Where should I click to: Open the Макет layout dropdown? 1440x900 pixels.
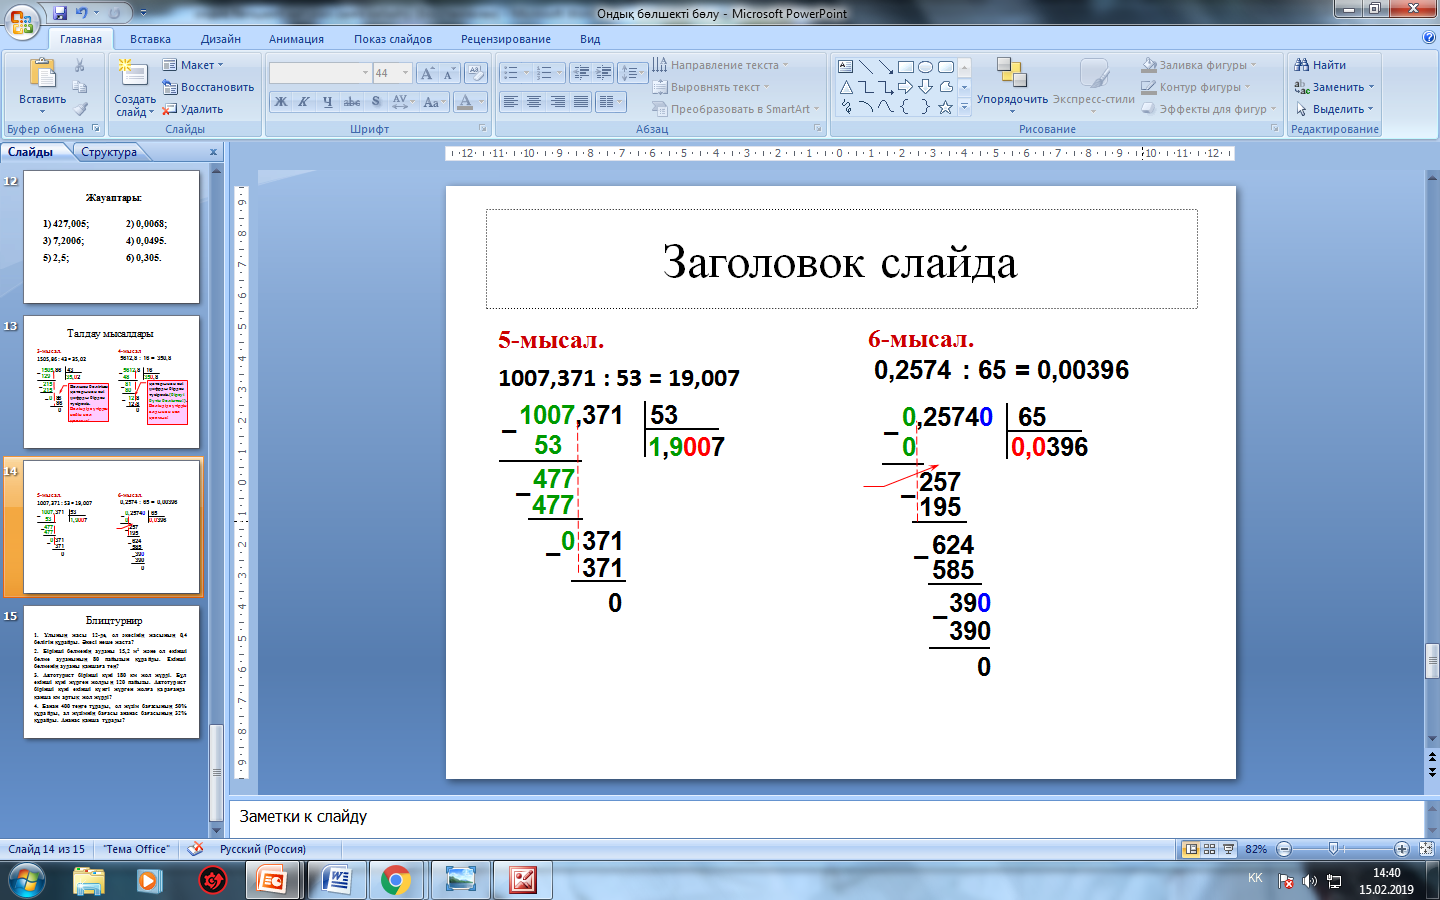pyautogui.click(x=196, y=65)
